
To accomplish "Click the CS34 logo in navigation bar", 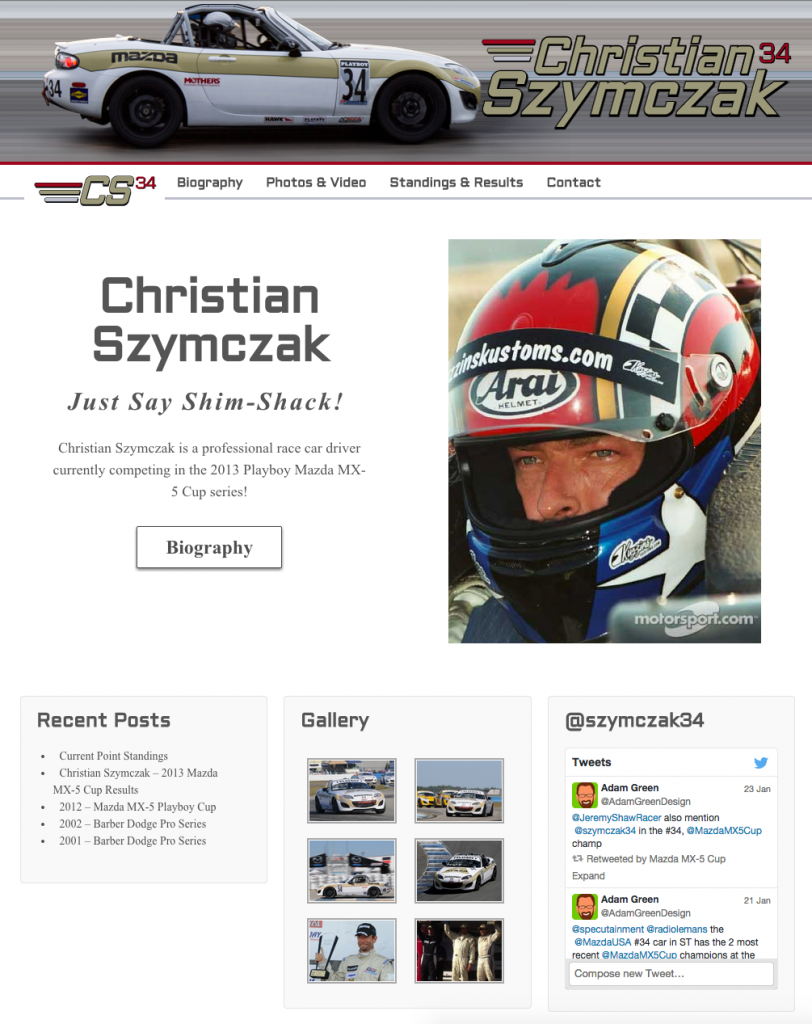I will [x=95, y=190].
